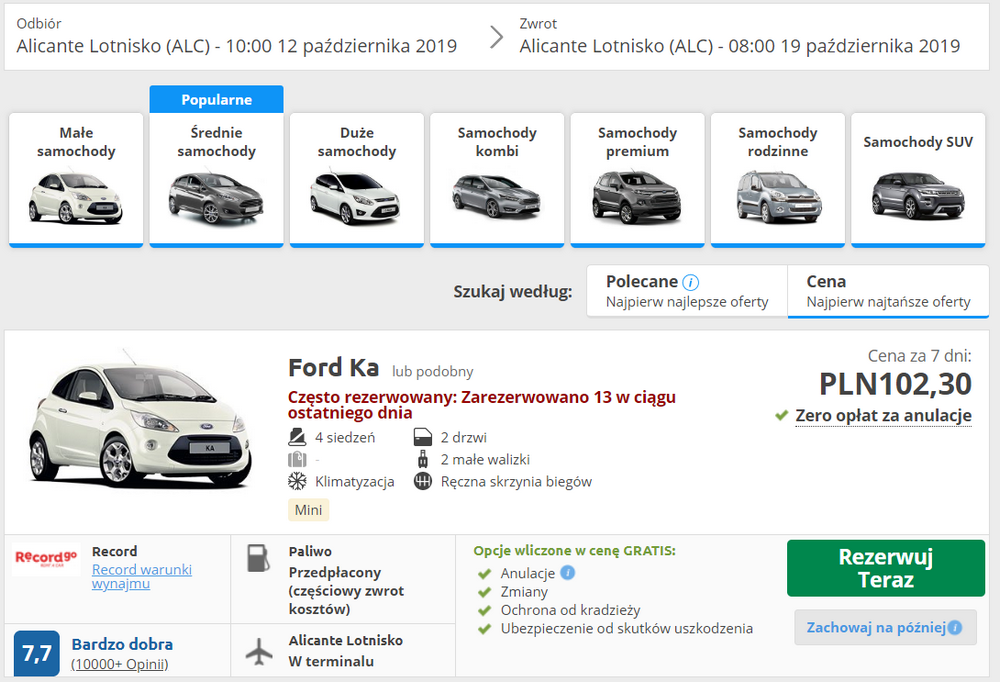The image size is (1000, 682).
Task: Click the fuel pump Paliwo icon
Action: (x=258, y=558)
